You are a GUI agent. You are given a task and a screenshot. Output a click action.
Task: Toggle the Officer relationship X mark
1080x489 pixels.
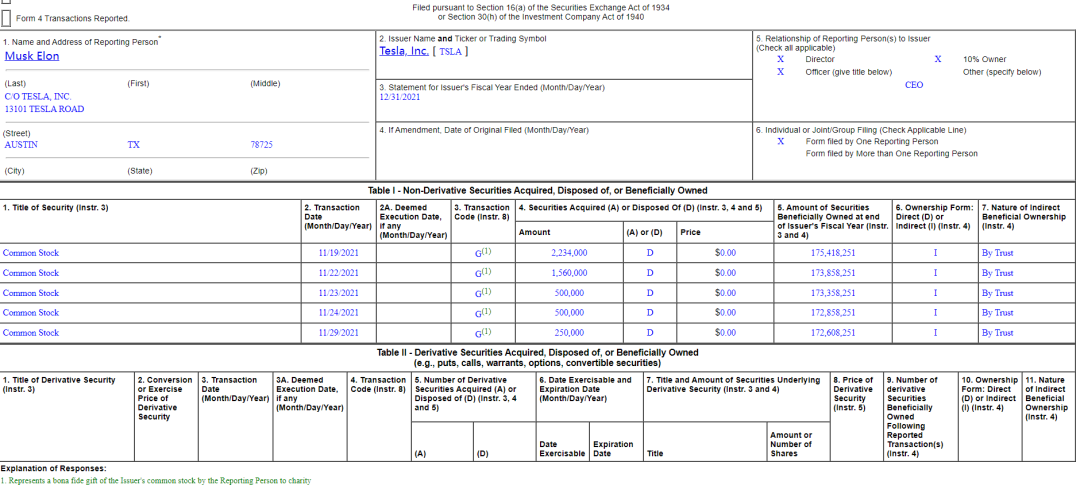[780, 72]
